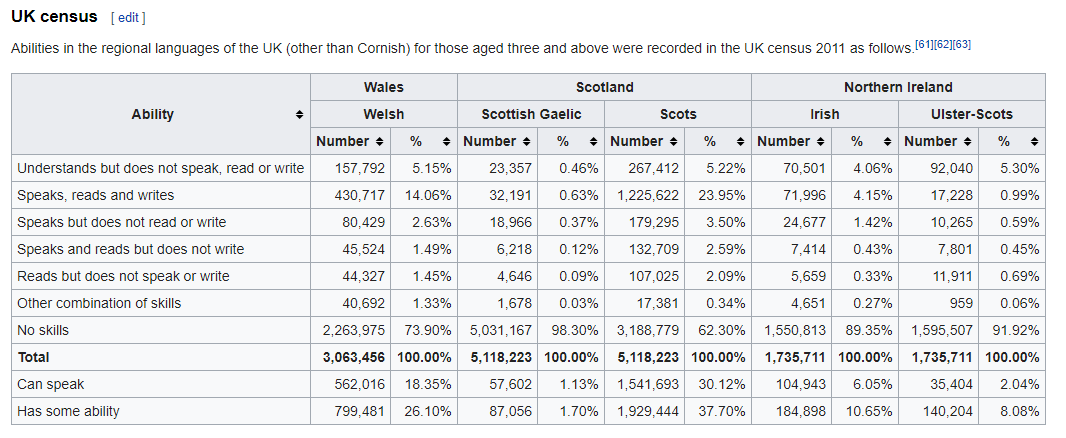Sort the table by Ability column arrow
Viewport: 1066px width, 438px height.
[x=299, y=115]
